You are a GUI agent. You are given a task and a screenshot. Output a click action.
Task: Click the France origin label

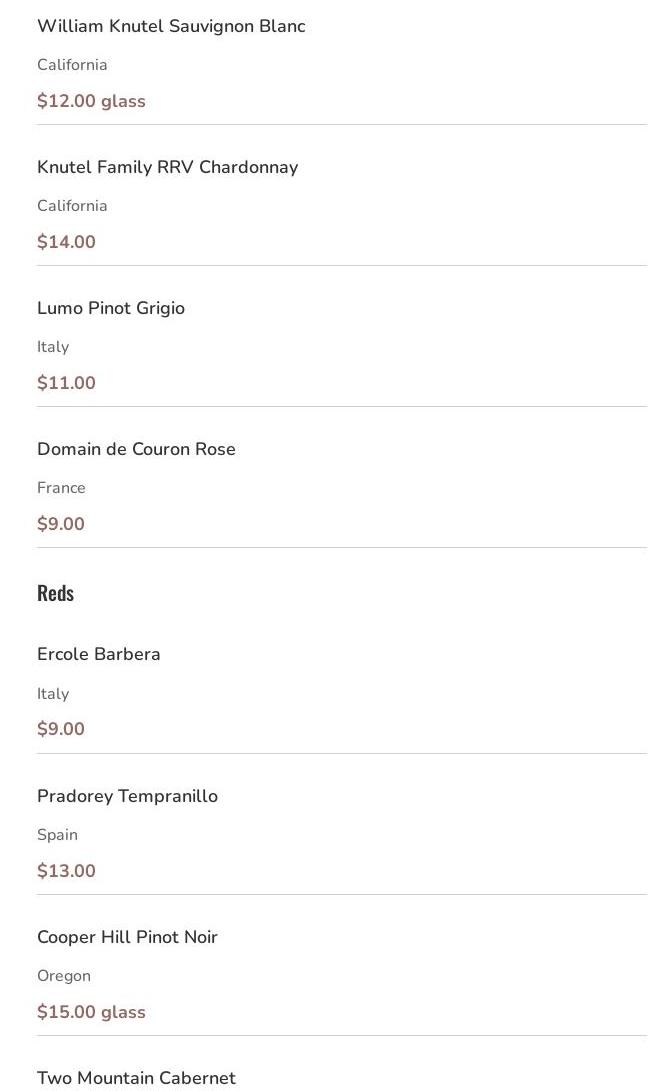pos(61,488)
